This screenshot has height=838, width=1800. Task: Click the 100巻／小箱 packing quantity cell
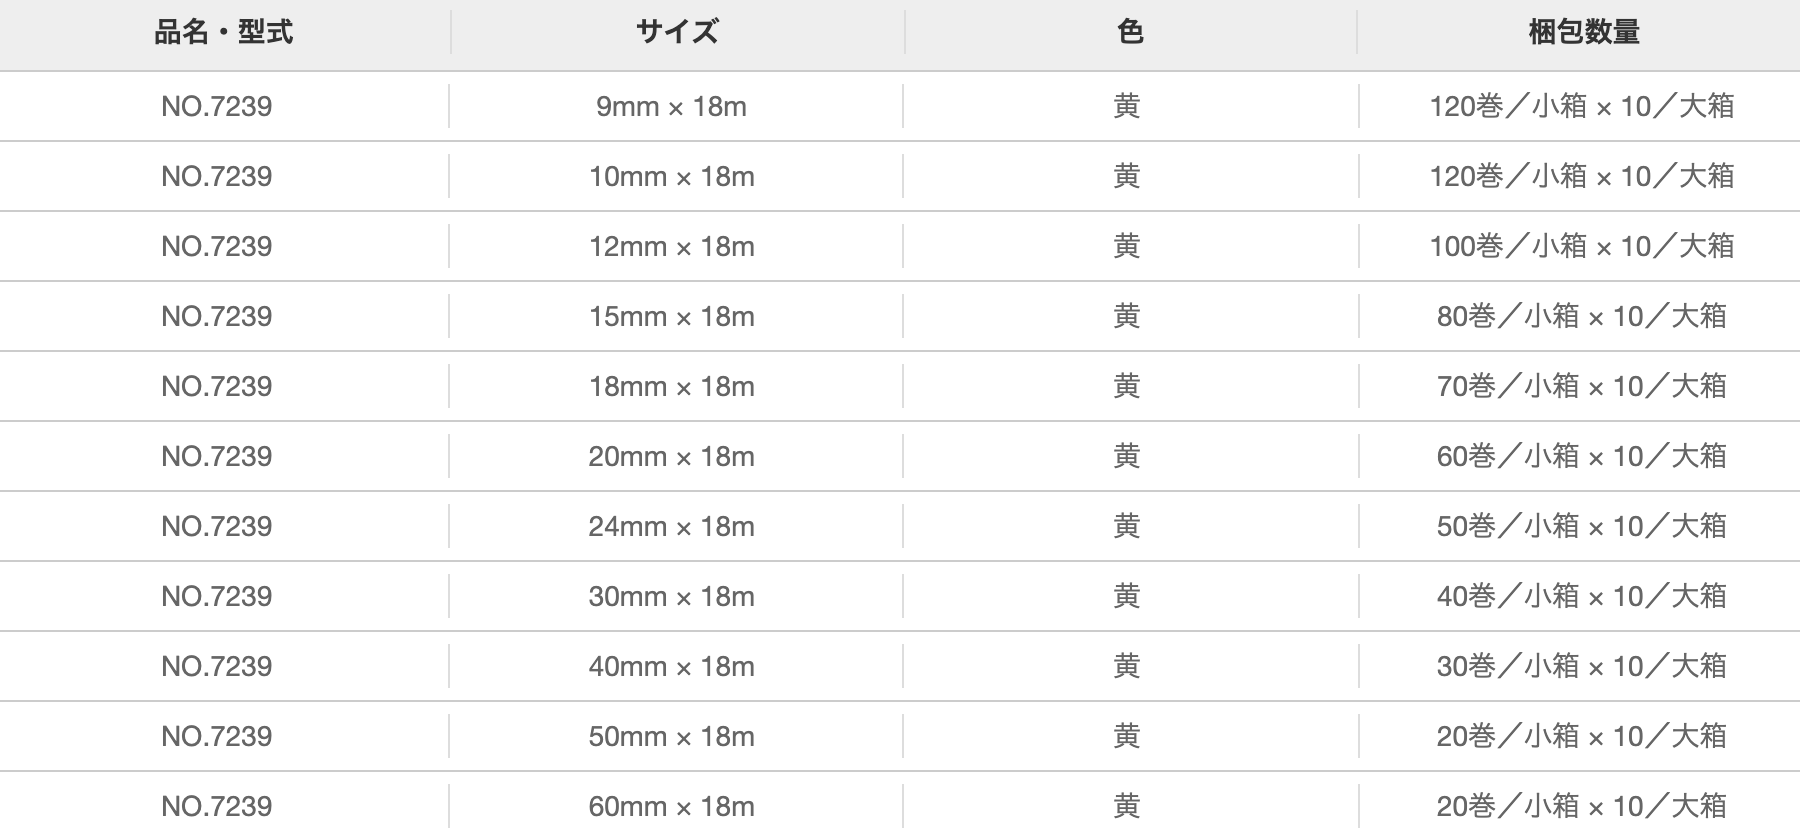click(x=1582, y=247)
